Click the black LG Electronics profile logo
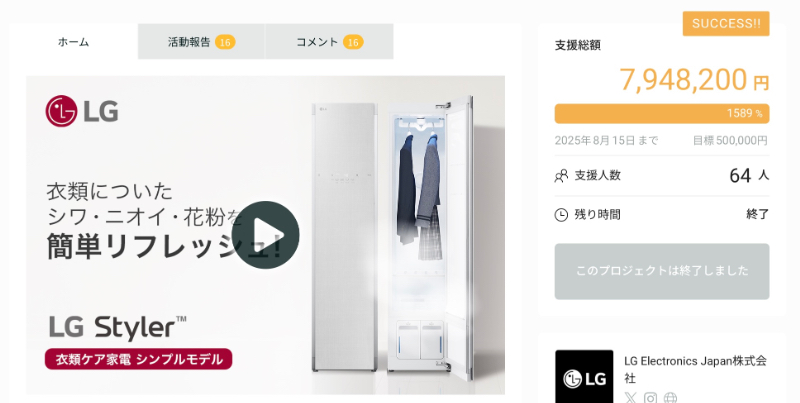The image size is (800, 403). [x=584, y=376]
